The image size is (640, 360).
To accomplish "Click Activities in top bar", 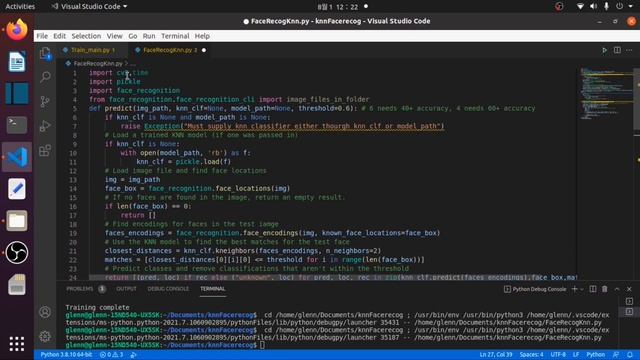I will click(20, 7).
